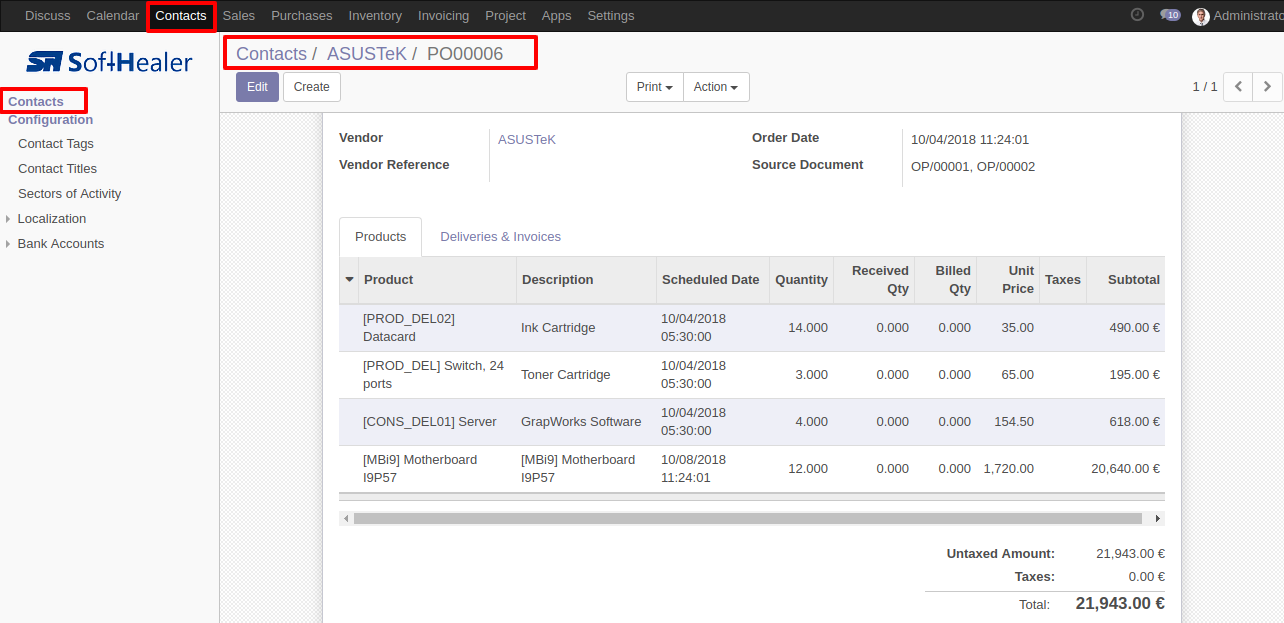Select the [PROD_DEL02] Datacard row
The image size is (1284, 623).
(x=752, y=328)
